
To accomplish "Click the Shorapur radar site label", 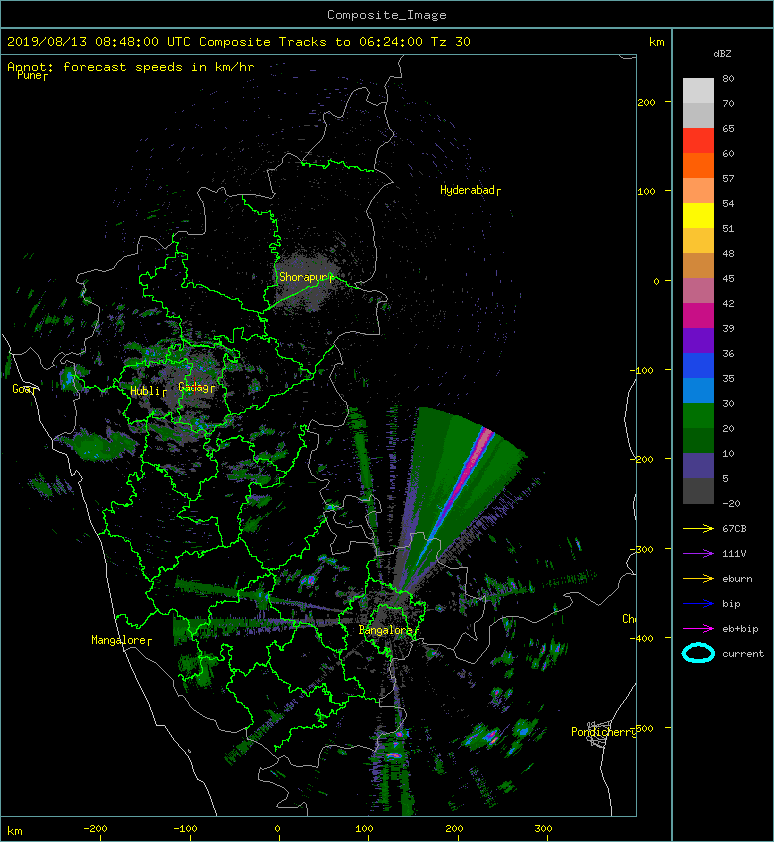I will coord(307,277).
